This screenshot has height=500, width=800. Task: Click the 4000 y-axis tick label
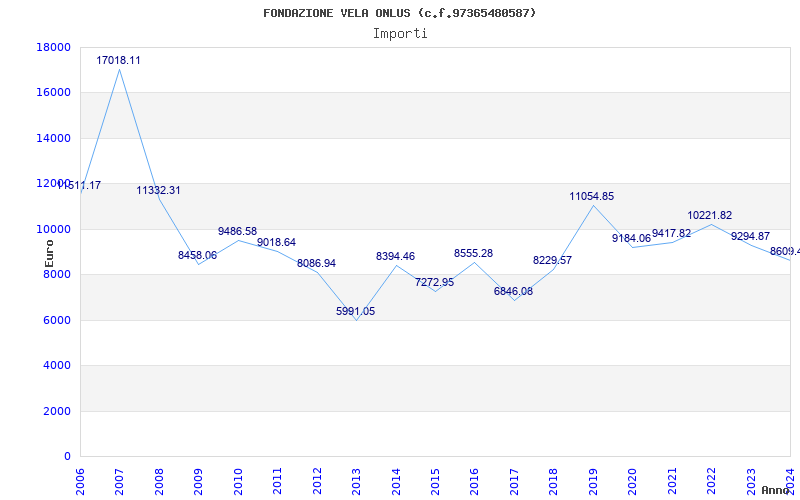pos(57,366)
